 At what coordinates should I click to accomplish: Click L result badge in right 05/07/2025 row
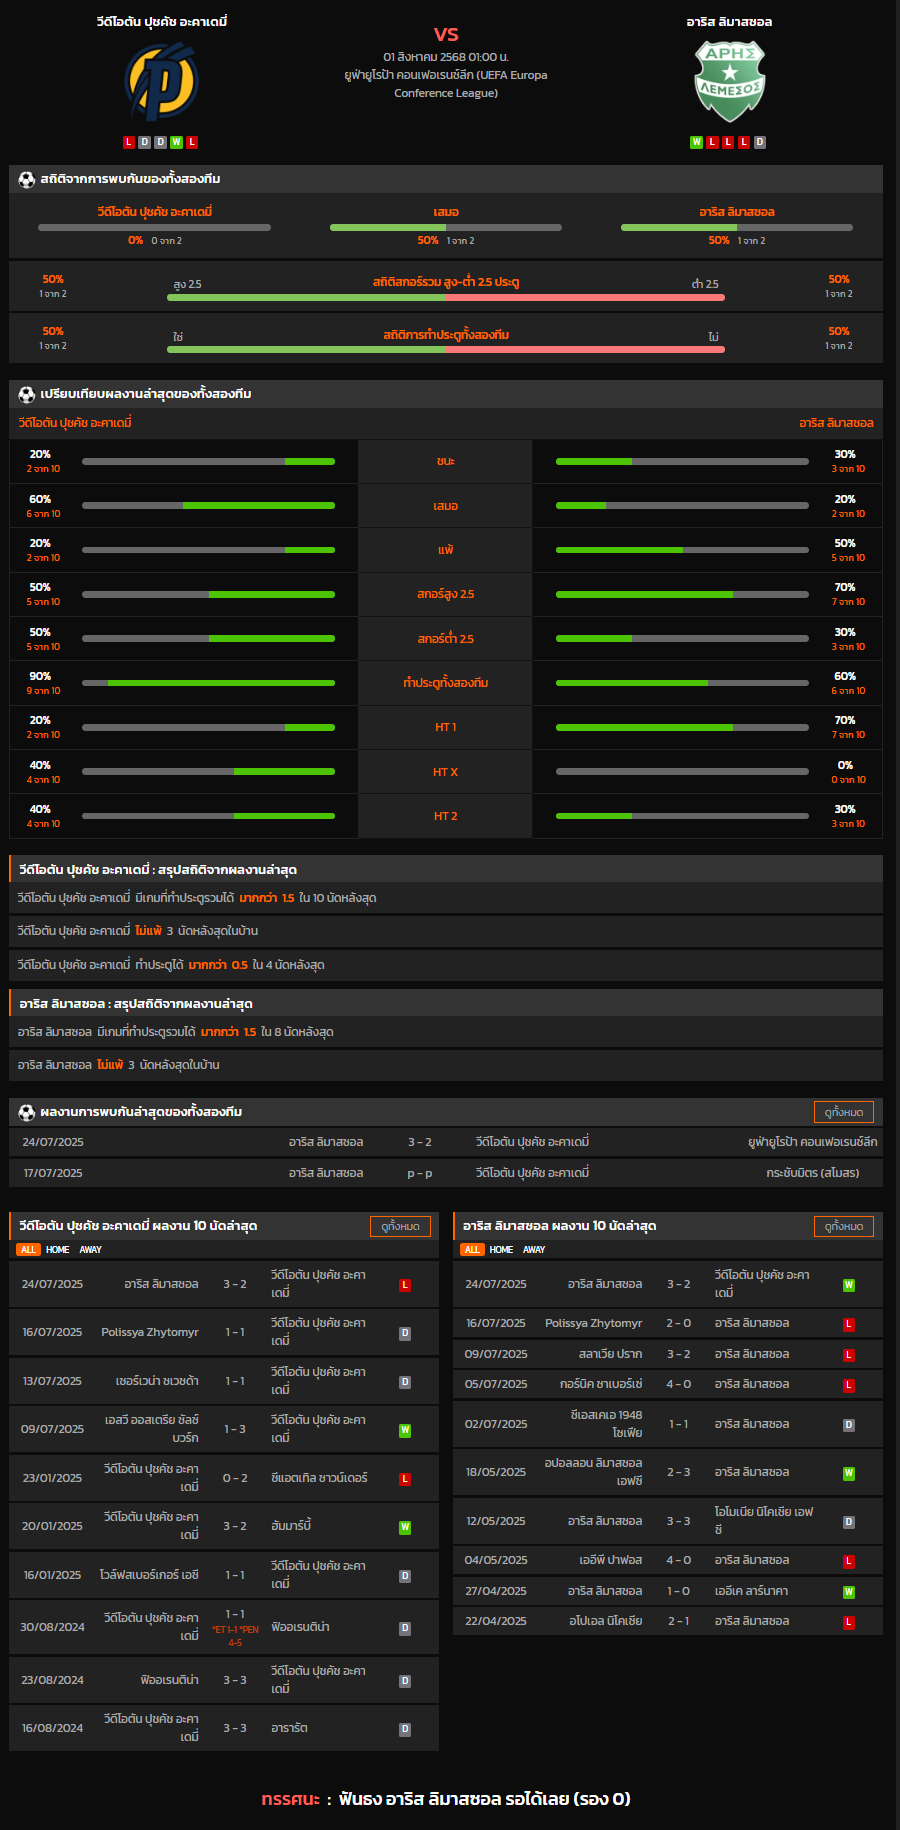(849, 1385)
